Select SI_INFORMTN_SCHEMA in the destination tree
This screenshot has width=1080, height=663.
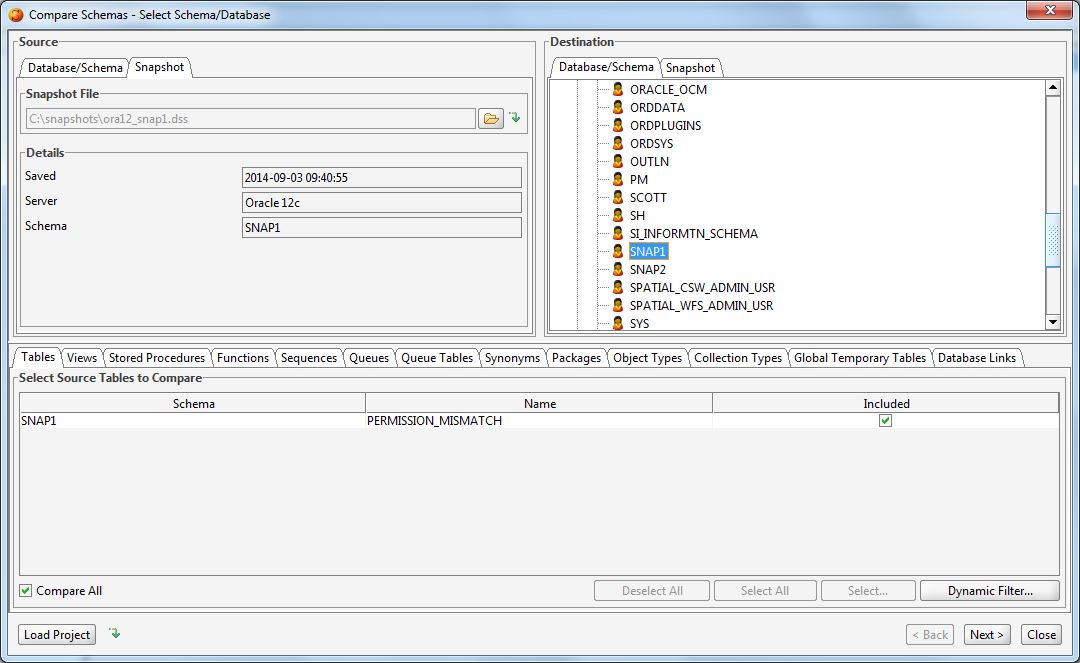(692, 233)
